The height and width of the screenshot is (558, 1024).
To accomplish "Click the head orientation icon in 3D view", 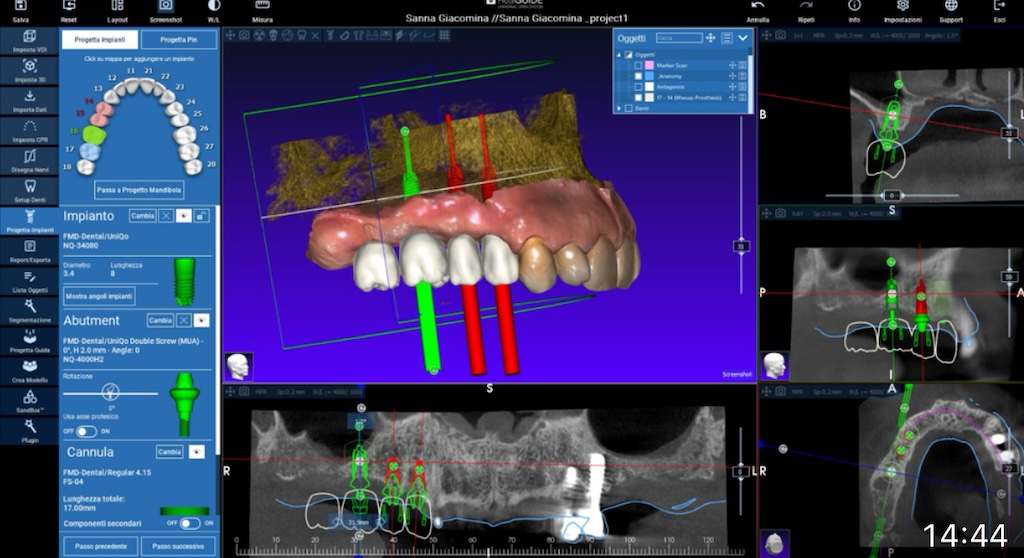I will 239,365.
